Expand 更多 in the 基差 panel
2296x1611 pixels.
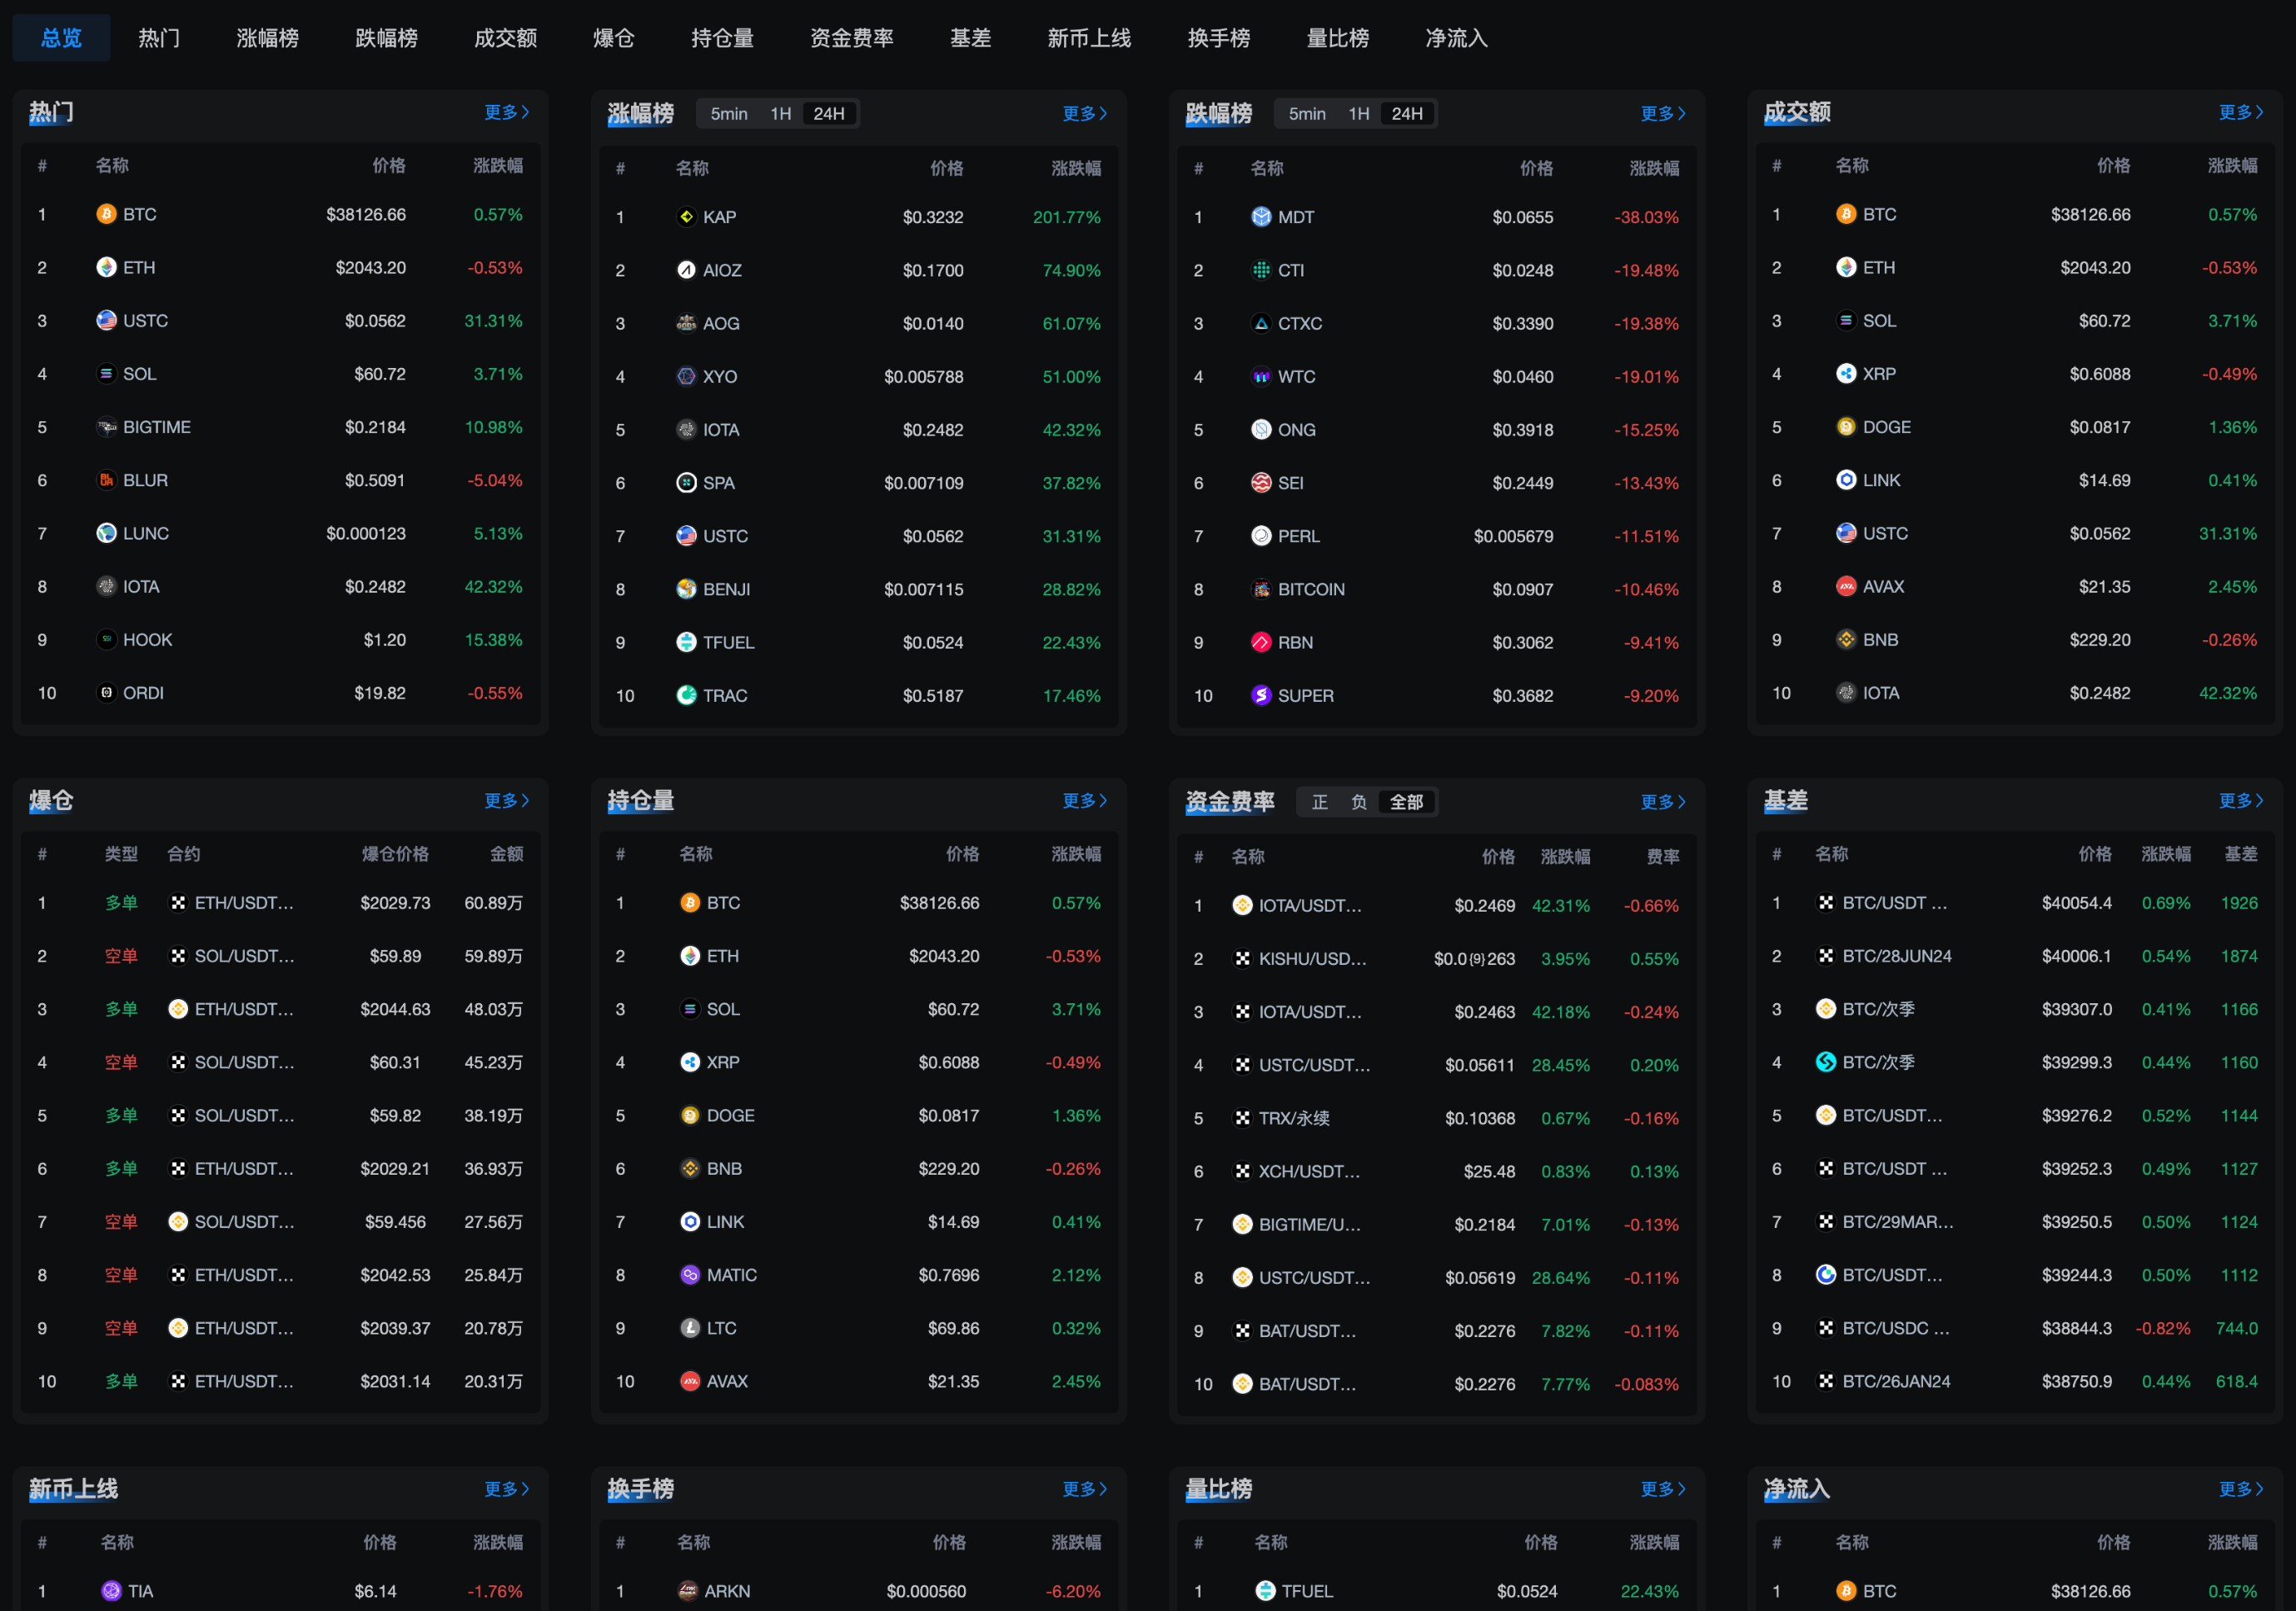pos(2240,800)
